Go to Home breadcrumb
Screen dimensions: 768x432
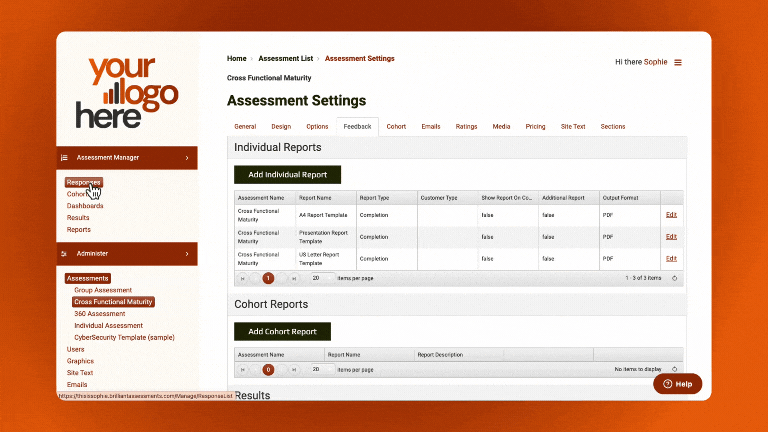click(237, 59)
